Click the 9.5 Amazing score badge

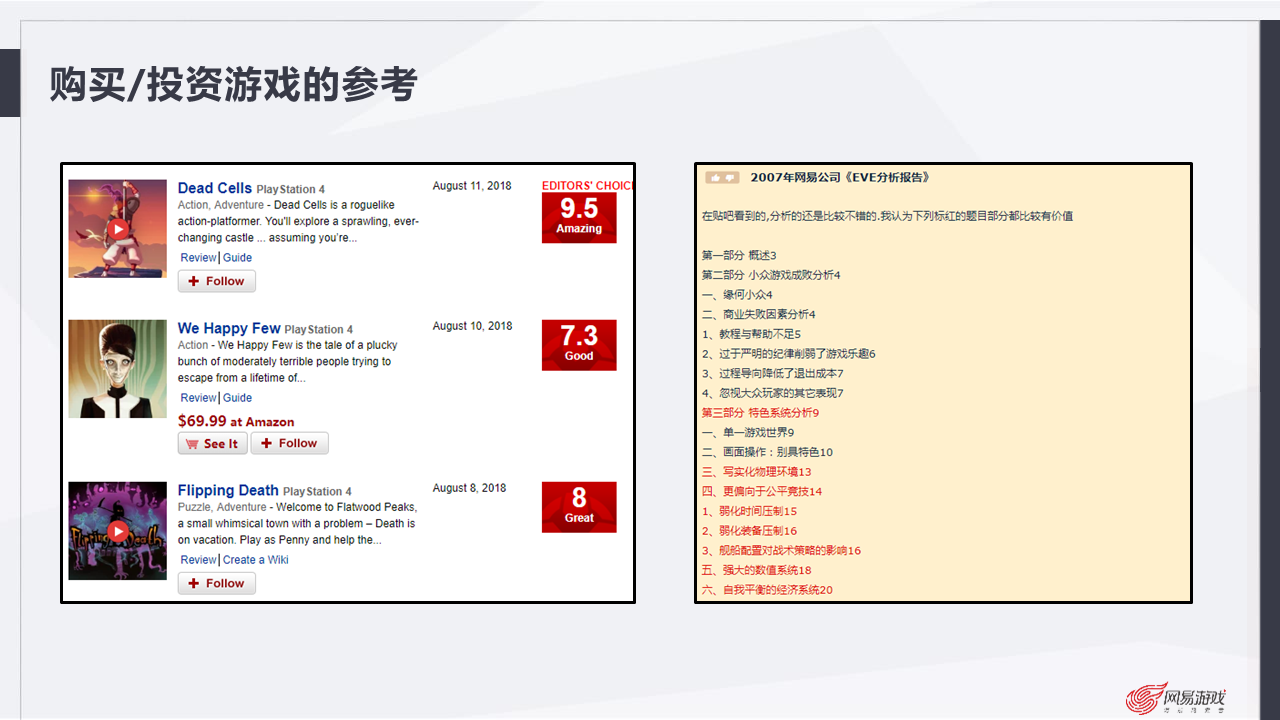[x=579, y=217]
